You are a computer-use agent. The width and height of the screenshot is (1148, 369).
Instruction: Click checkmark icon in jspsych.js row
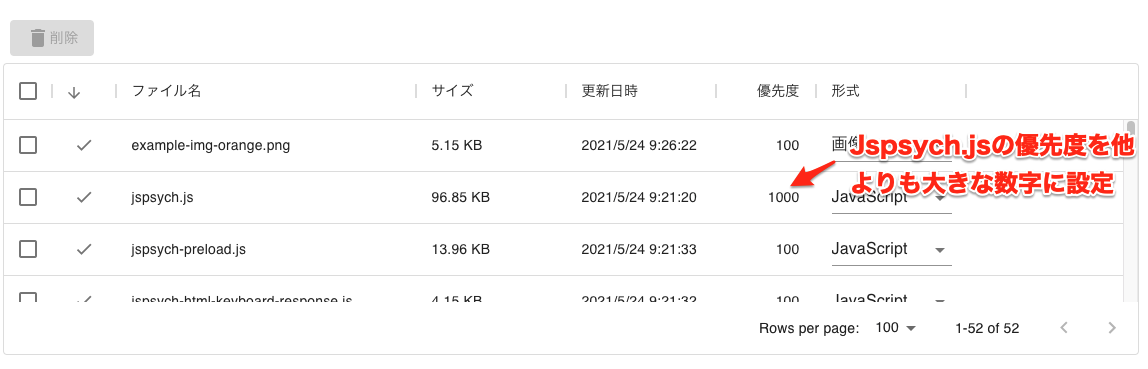pyautogui.click(x=84, y=197)
